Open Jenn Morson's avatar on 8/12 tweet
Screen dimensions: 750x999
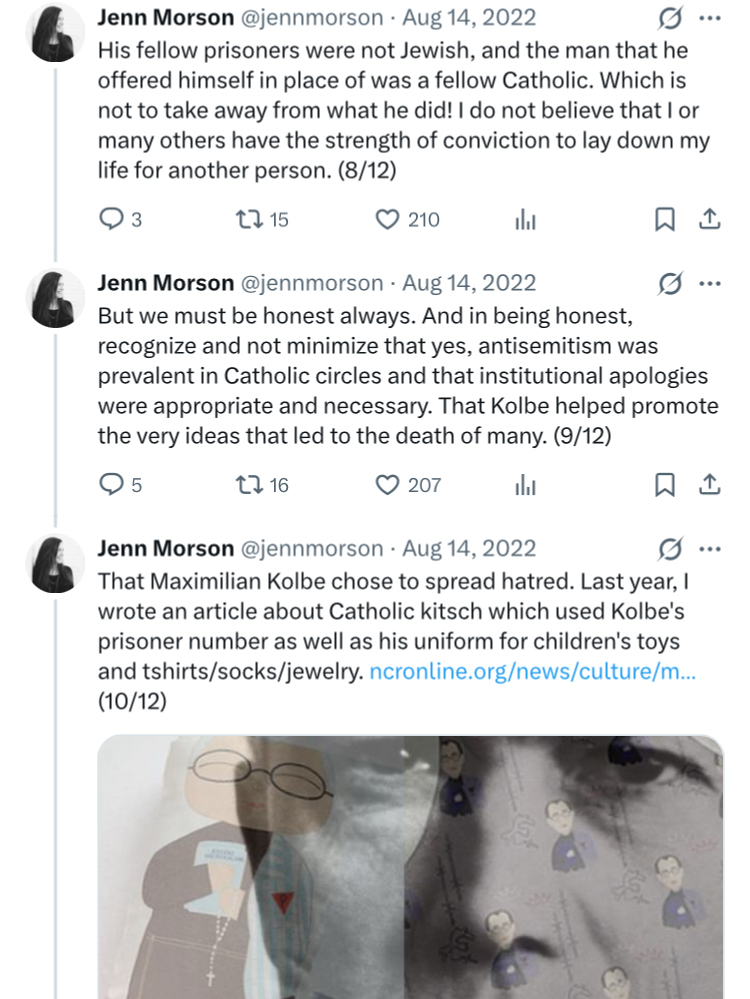[x=54, y=32]
